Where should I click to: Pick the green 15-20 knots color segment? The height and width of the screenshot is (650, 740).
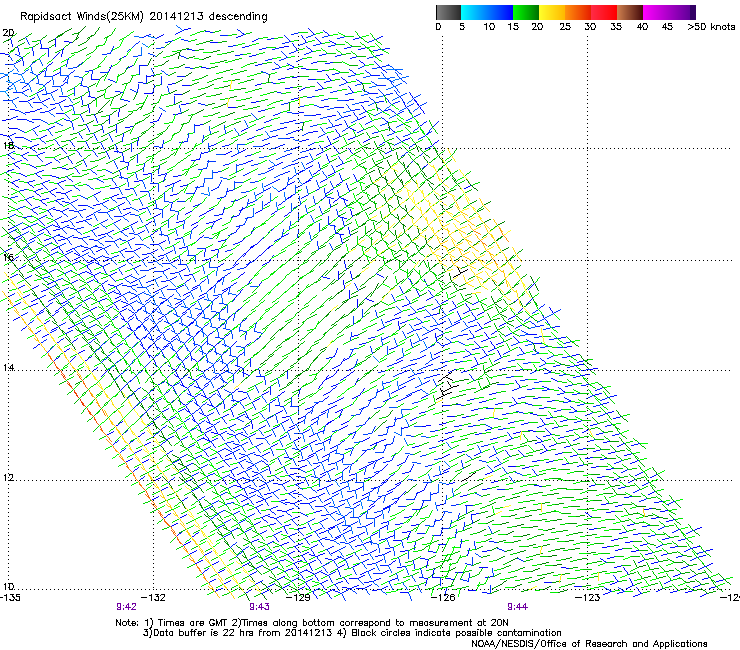(x=526, y=12)
